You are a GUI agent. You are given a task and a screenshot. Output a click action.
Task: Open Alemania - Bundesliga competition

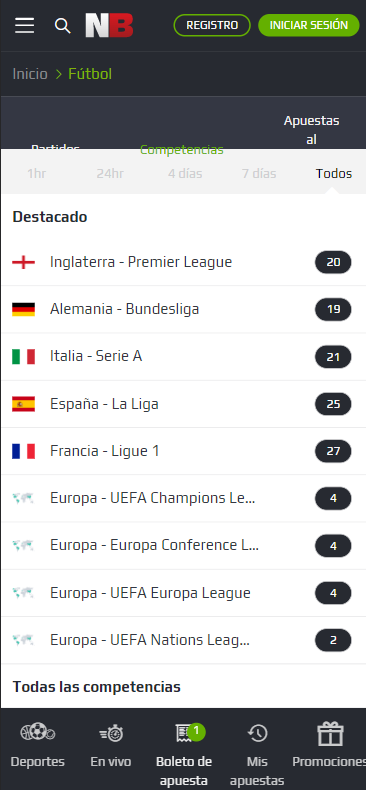183,309
